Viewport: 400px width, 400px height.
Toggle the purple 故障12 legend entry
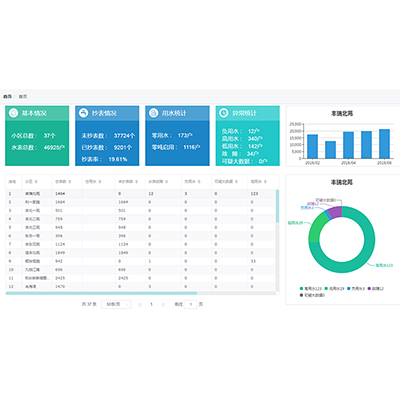pos(376,289)
